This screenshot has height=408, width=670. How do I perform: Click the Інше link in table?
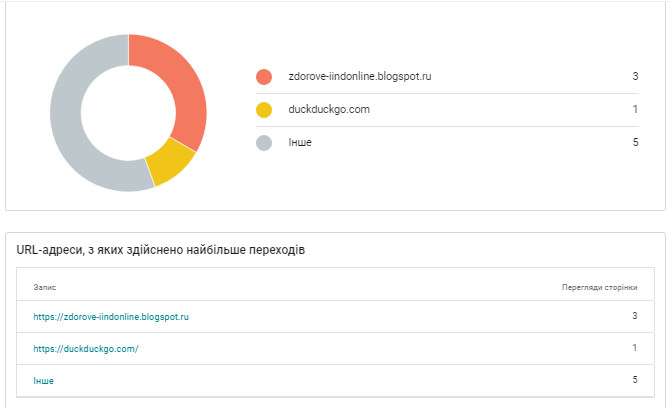pyautogui.click(x=44, y=381)
